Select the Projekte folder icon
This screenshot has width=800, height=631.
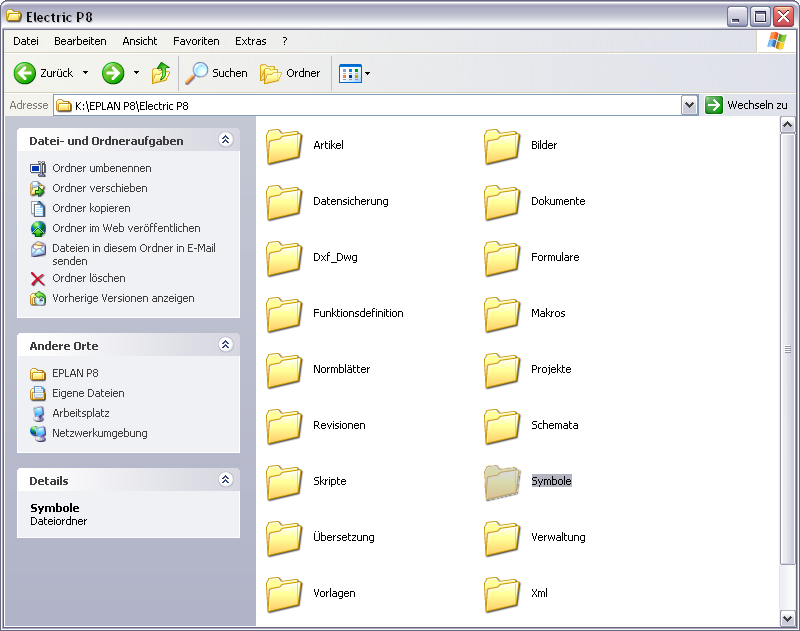tap(502, 370)
